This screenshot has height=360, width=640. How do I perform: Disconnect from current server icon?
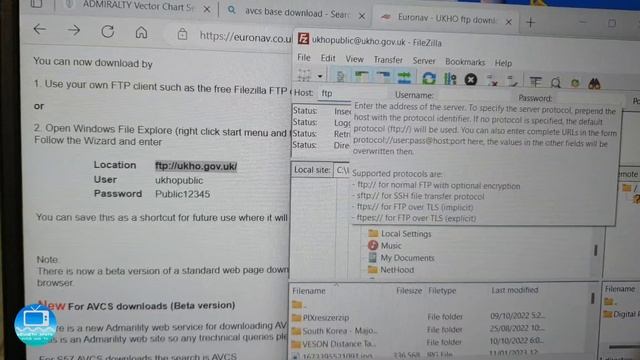pyautogui.click(x=492, y=80)
